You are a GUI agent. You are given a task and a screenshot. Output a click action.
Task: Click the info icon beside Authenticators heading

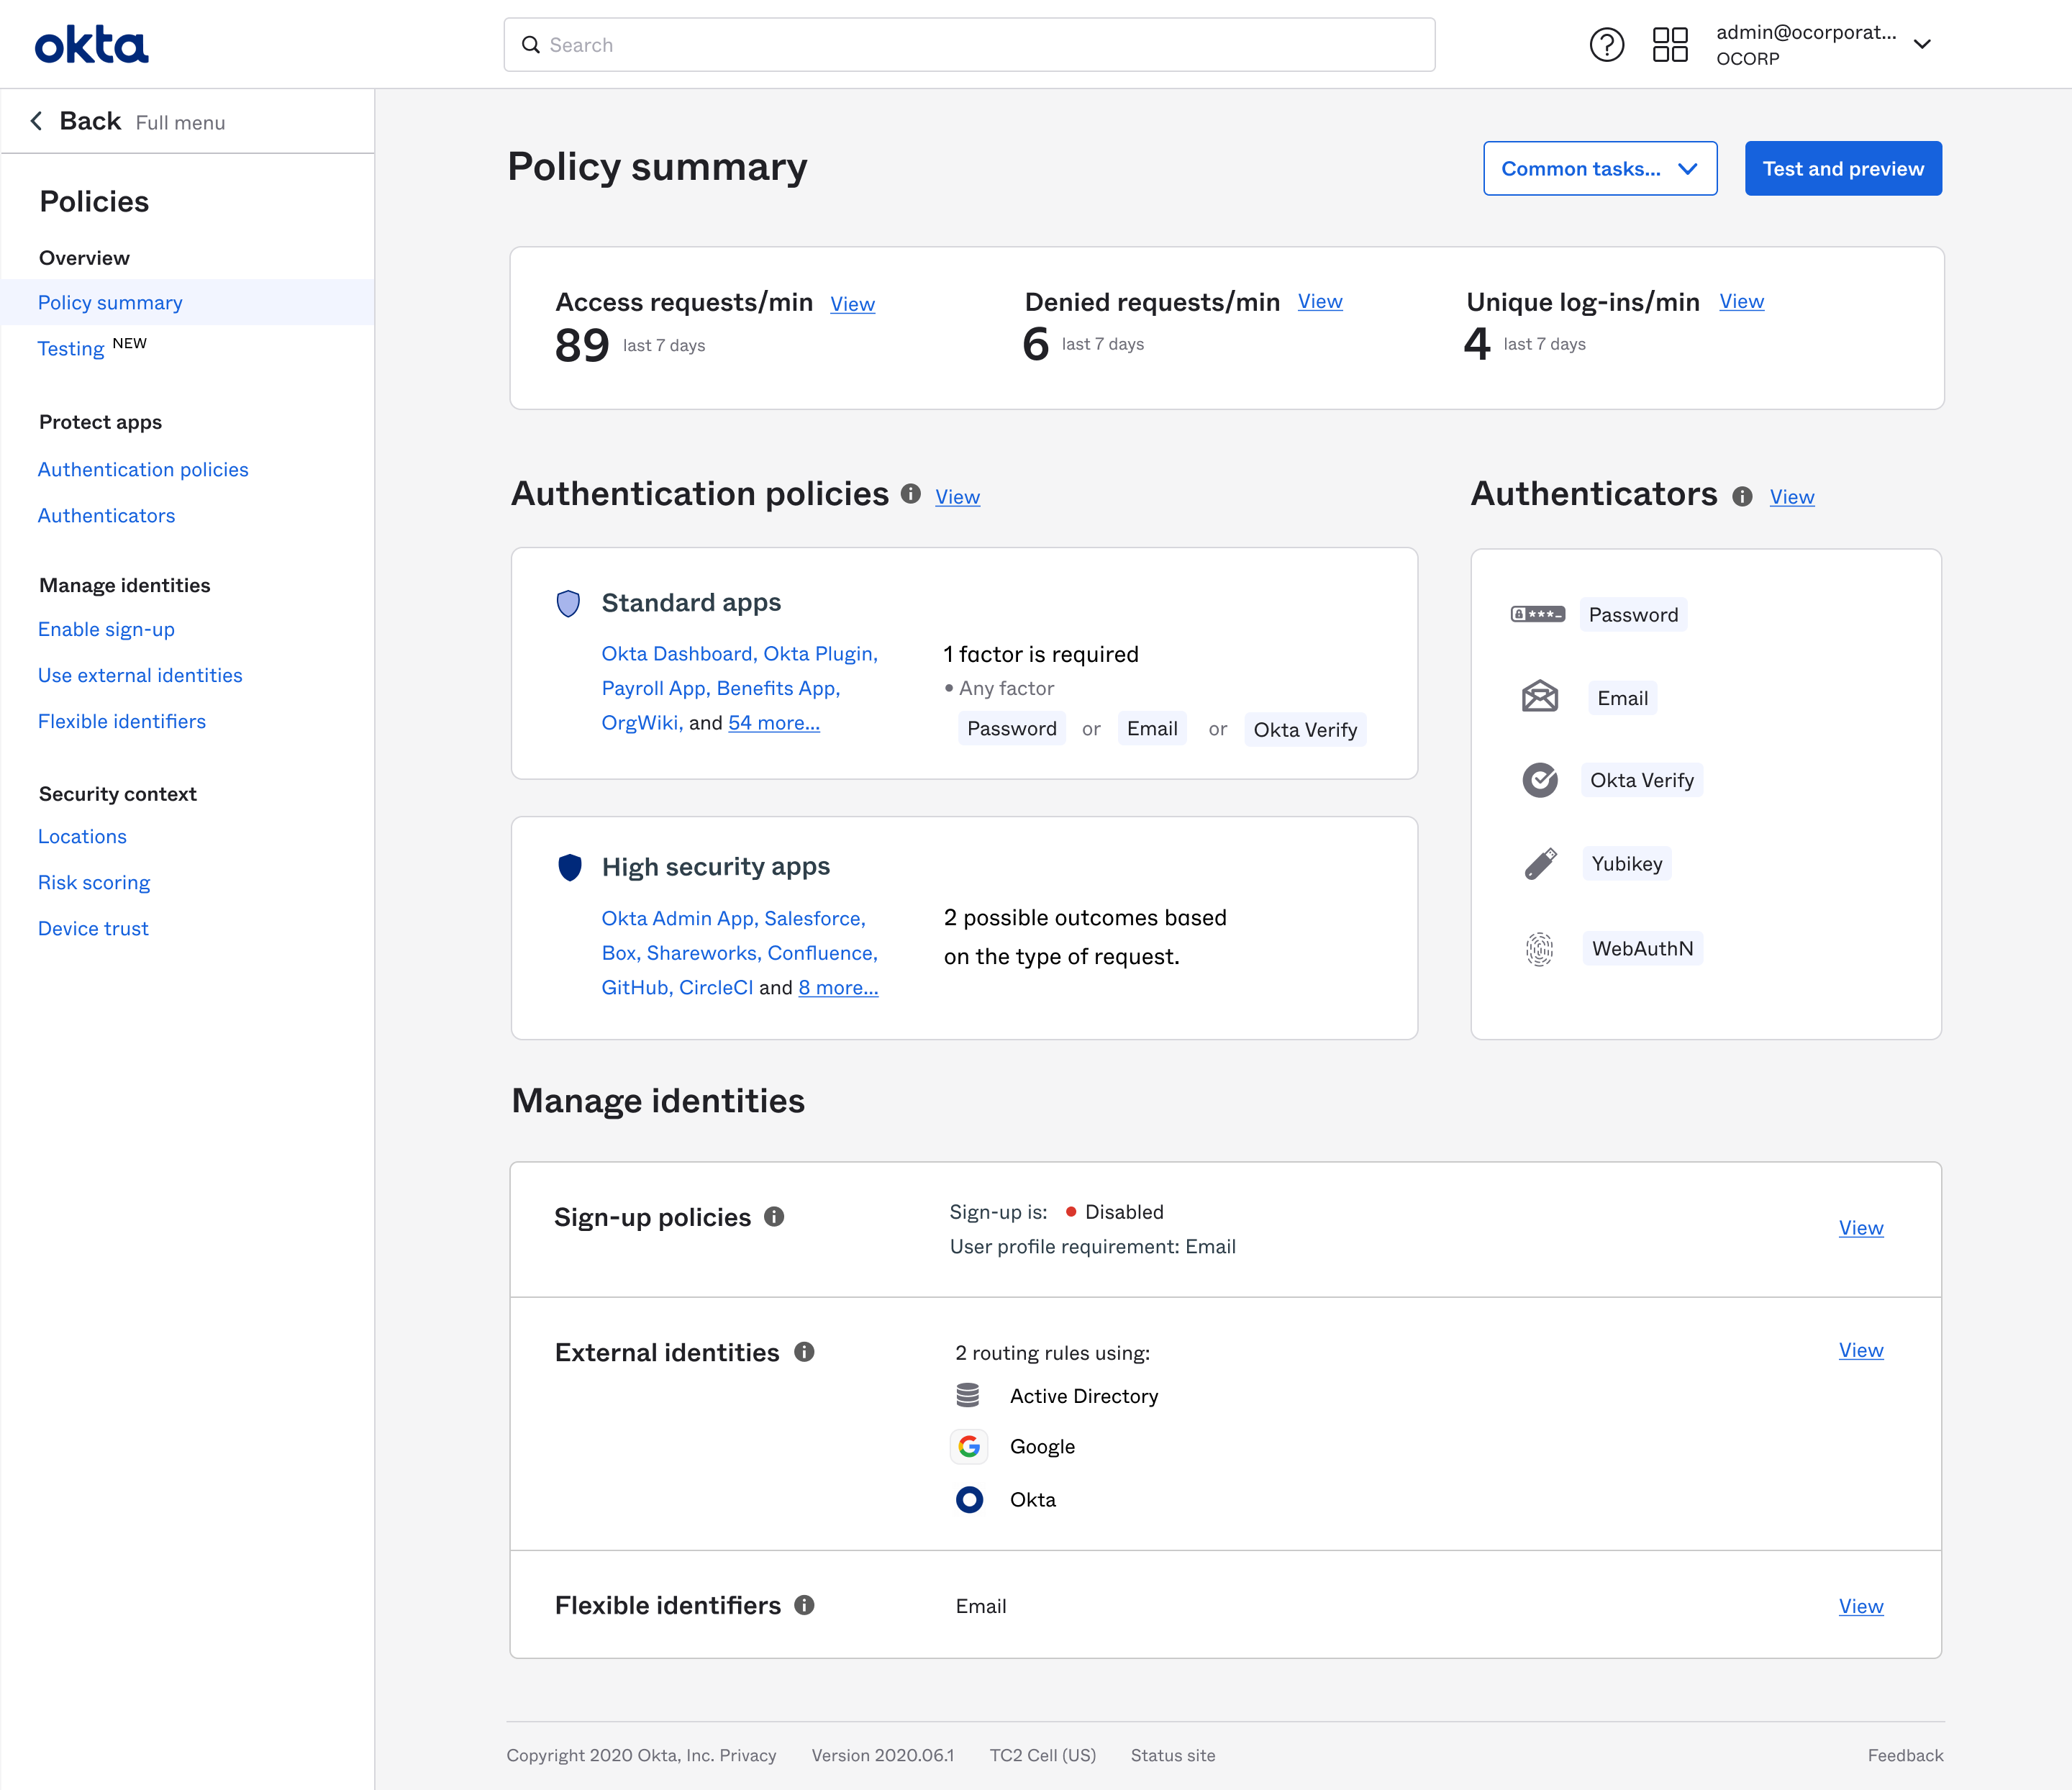[1742, 495]
